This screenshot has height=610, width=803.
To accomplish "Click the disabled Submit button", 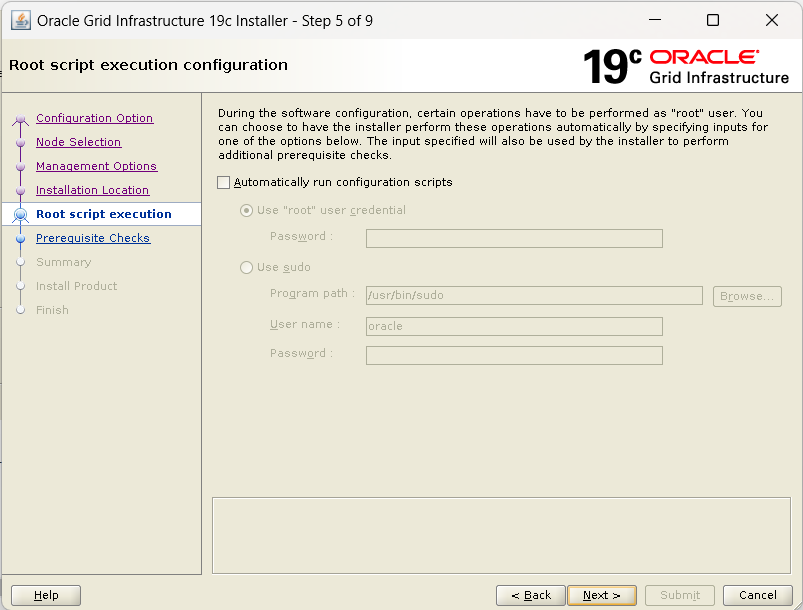I will [x=680, y=595].
